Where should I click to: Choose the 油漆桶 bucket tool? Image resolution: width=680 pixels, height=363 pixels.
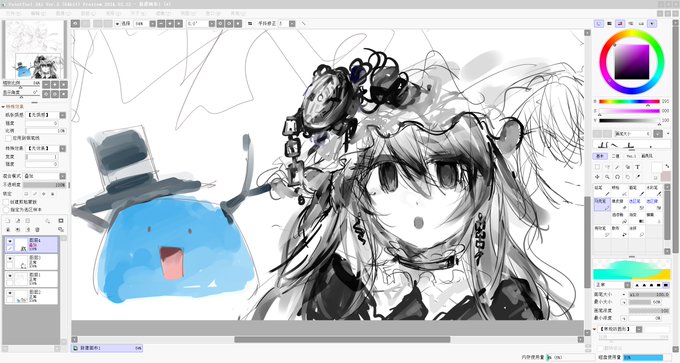click(620, 218)
